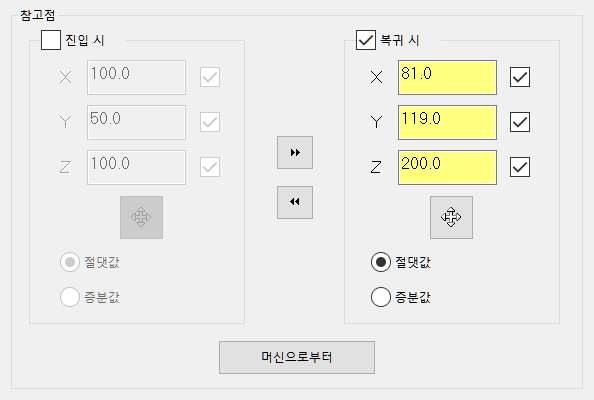Copy values right with the double right arrow
The height and width of the screenshot is (400, 594).
[x=295, y=153]
